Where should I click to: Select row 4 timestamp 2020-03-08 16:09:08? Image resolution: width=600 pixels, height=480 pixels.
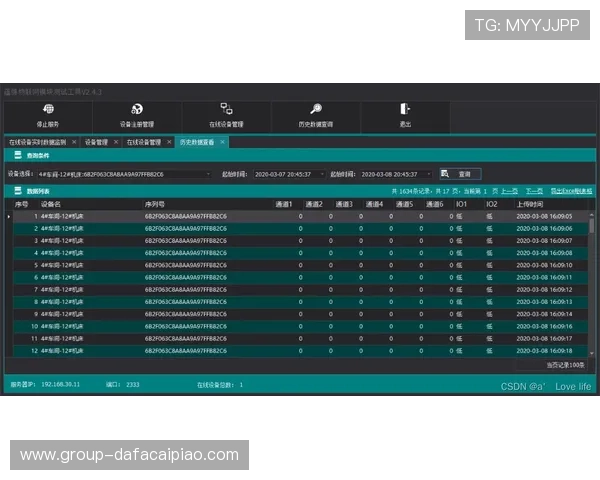tap(544, 253)
